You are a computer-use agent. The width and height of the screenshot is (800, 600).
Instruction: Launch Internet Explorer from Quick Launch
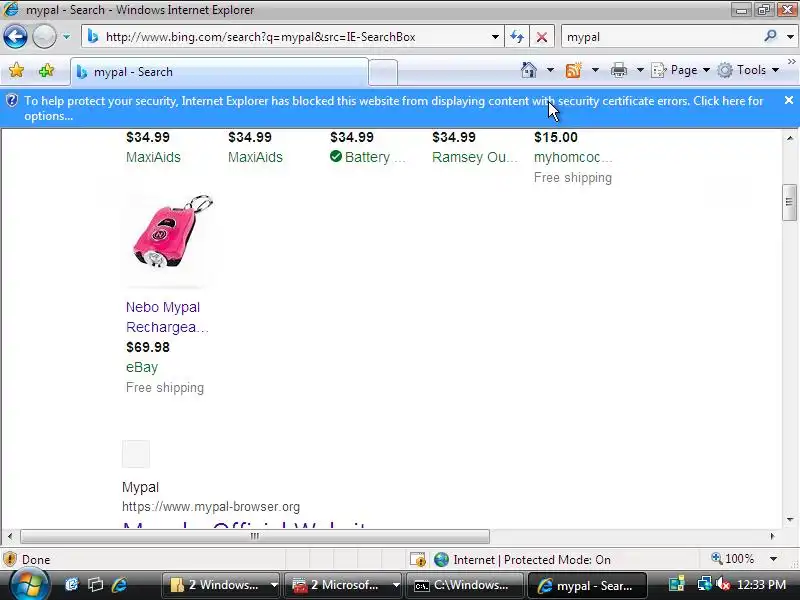click(x=120, y=585)
